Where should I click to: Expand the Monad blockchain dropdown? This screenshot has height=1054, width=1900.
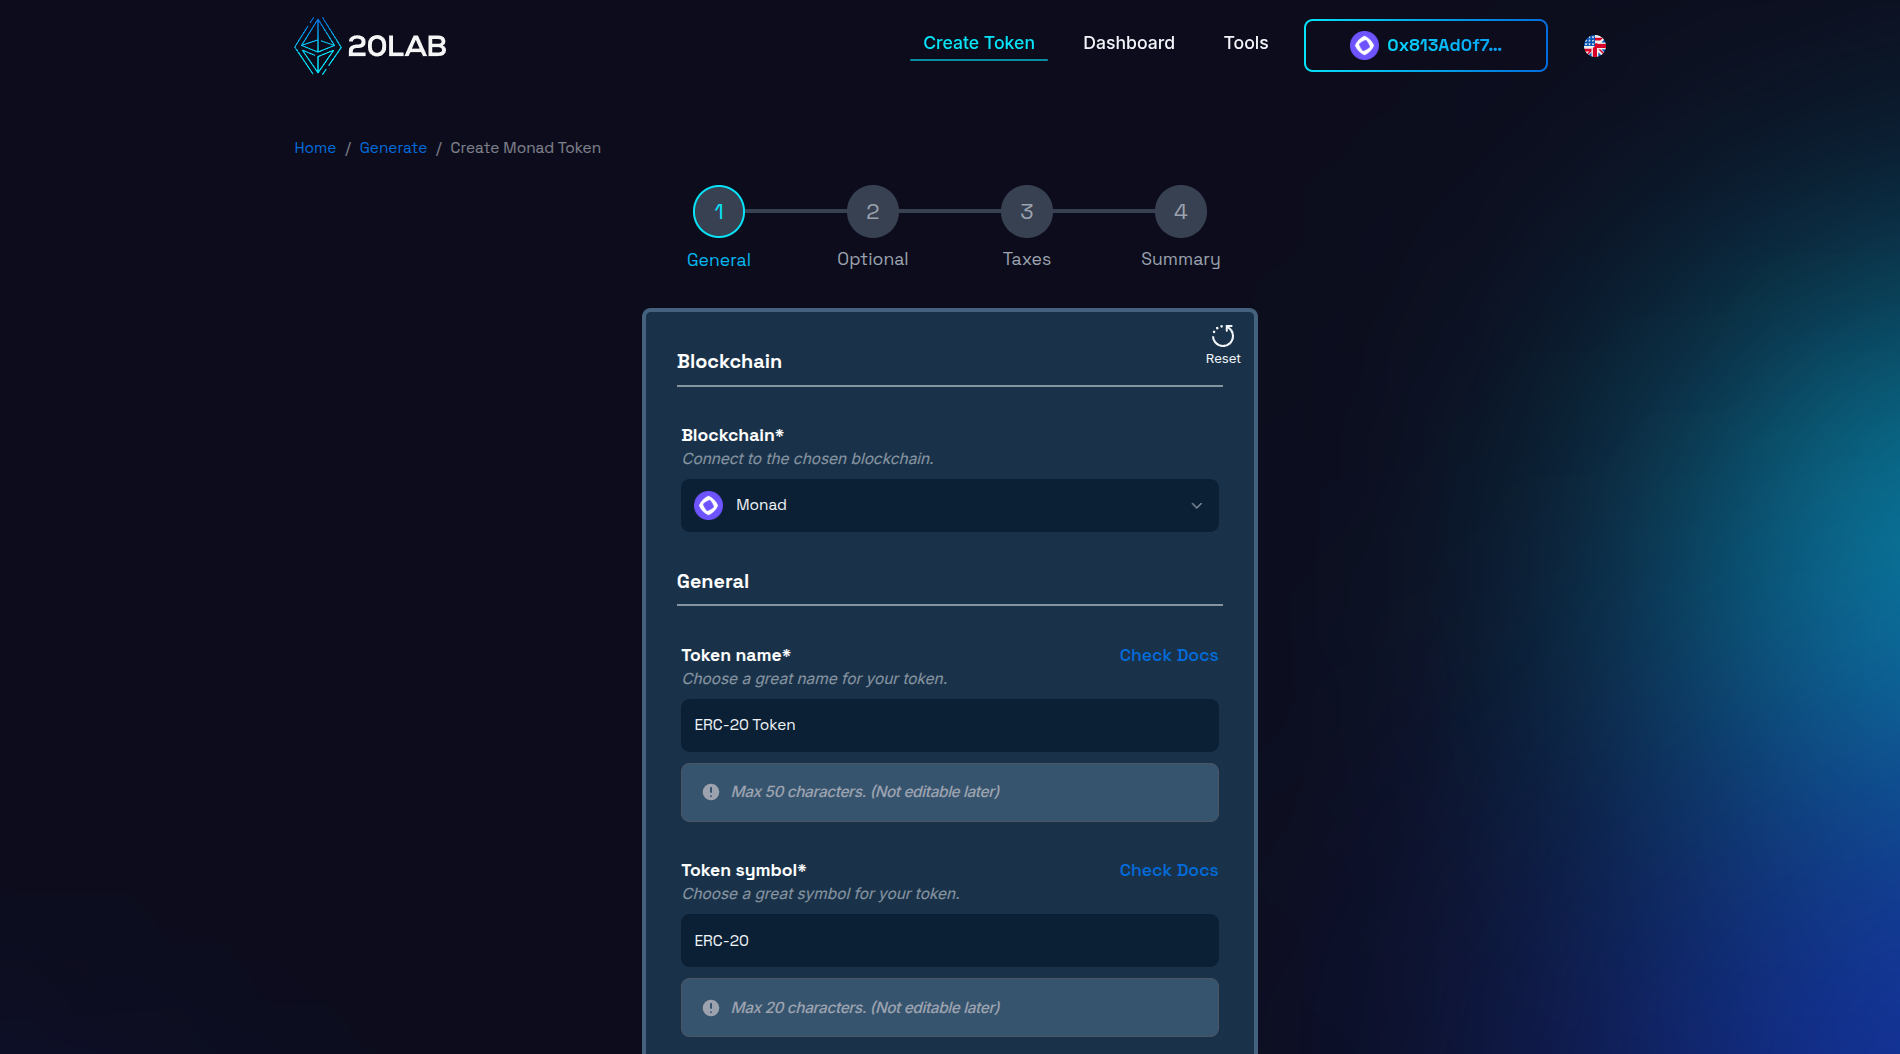pos(949,505)
